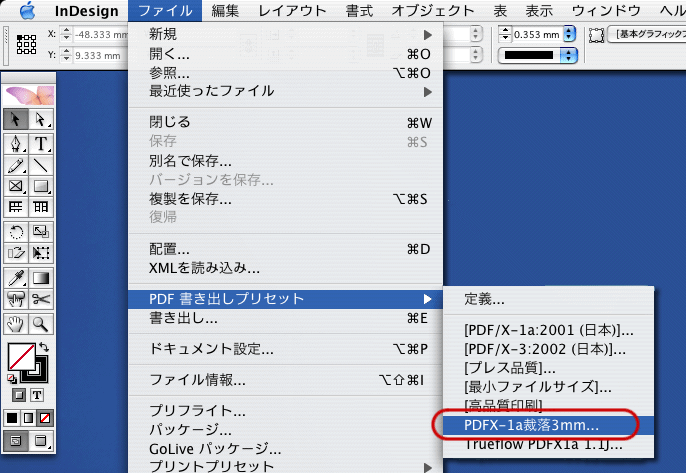The height and width of the screenshot is (473, 686).
Task: Open the ウィンドウ menu
Action: click(x=606, y=11)
